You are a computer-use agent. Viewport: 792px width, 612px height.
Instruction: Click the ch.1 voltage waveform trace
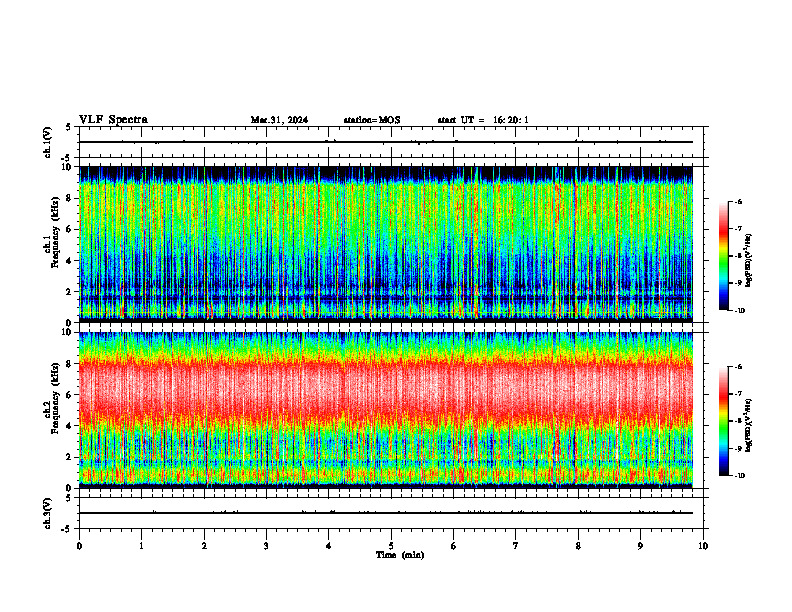[386, 142]
